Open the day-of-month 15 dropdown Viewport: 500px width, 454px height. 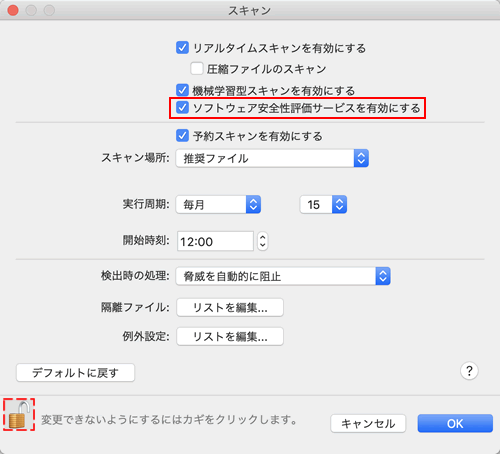(323, 204)
